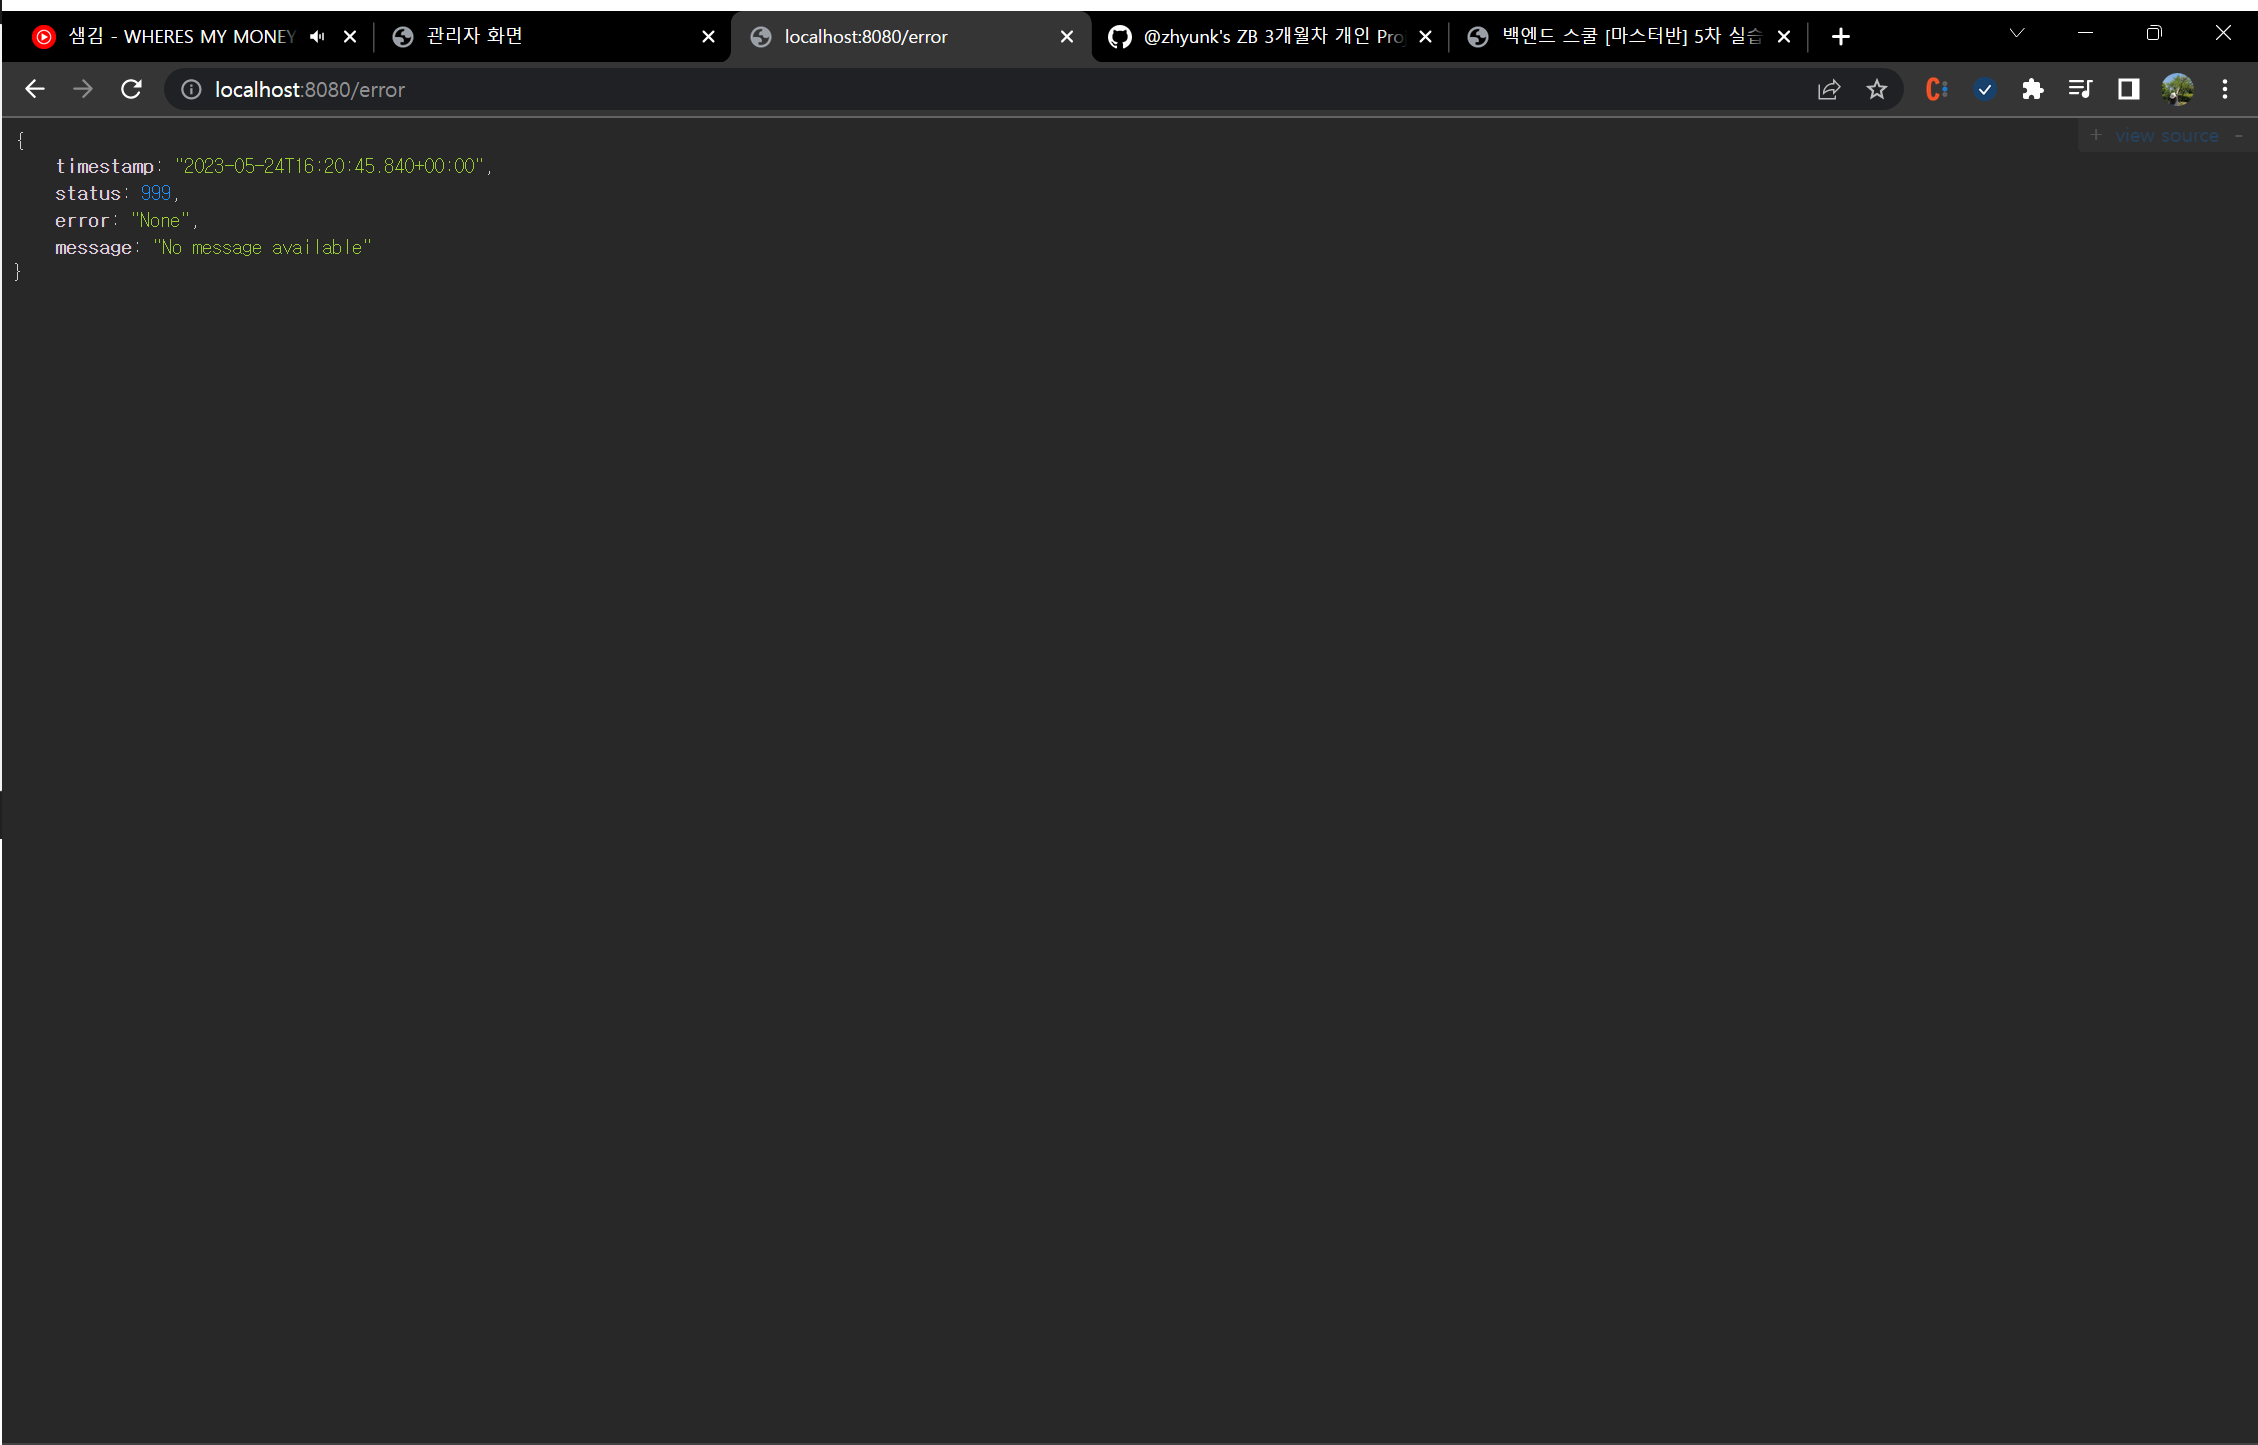Click the orange C extension icon
Image resolution: width=2258 pixels, height=1445 pixels.
coord(1936,90)
